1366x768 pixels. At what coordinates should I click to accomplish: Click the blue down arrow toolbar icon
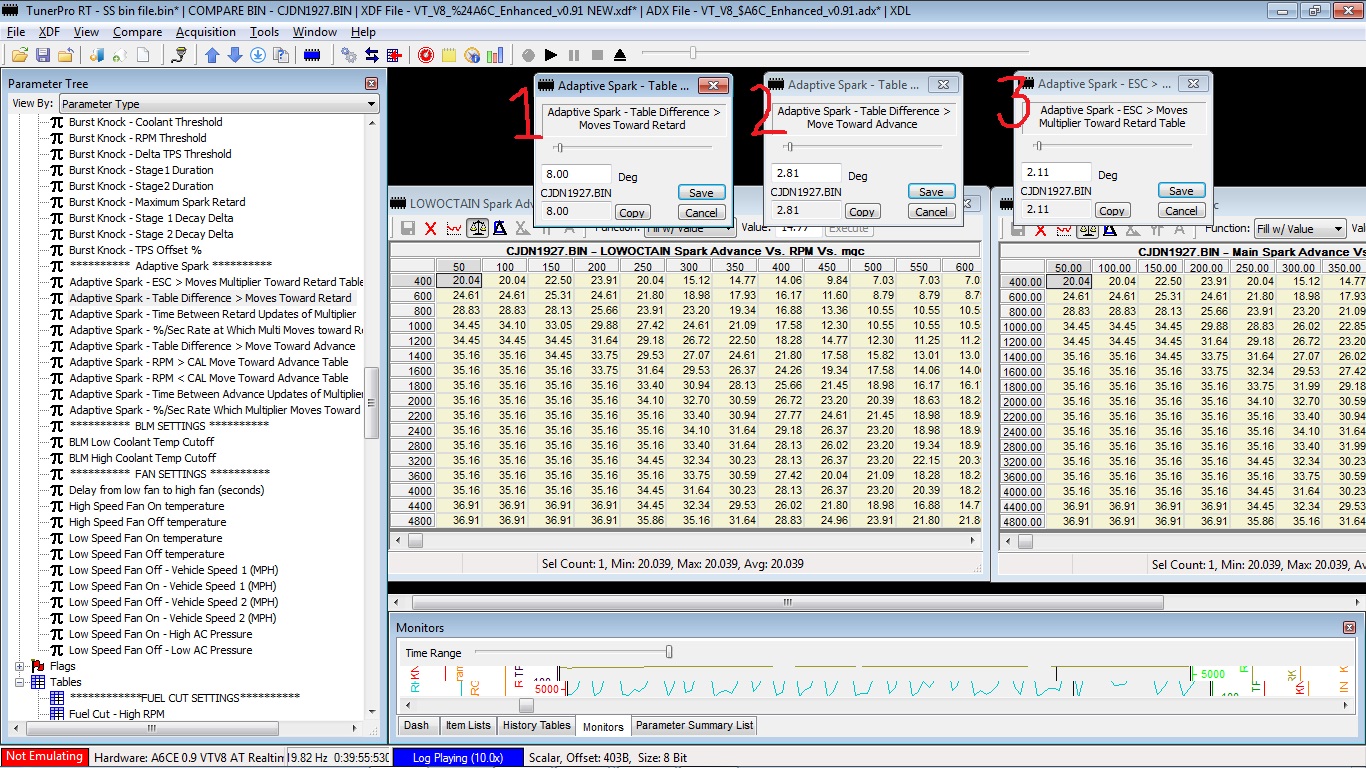coord(235,55)
